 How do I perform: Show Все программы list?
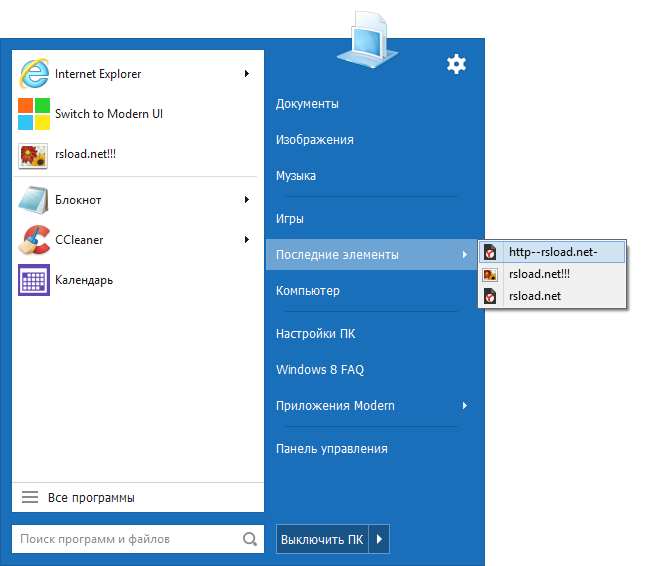pos(138,497)
